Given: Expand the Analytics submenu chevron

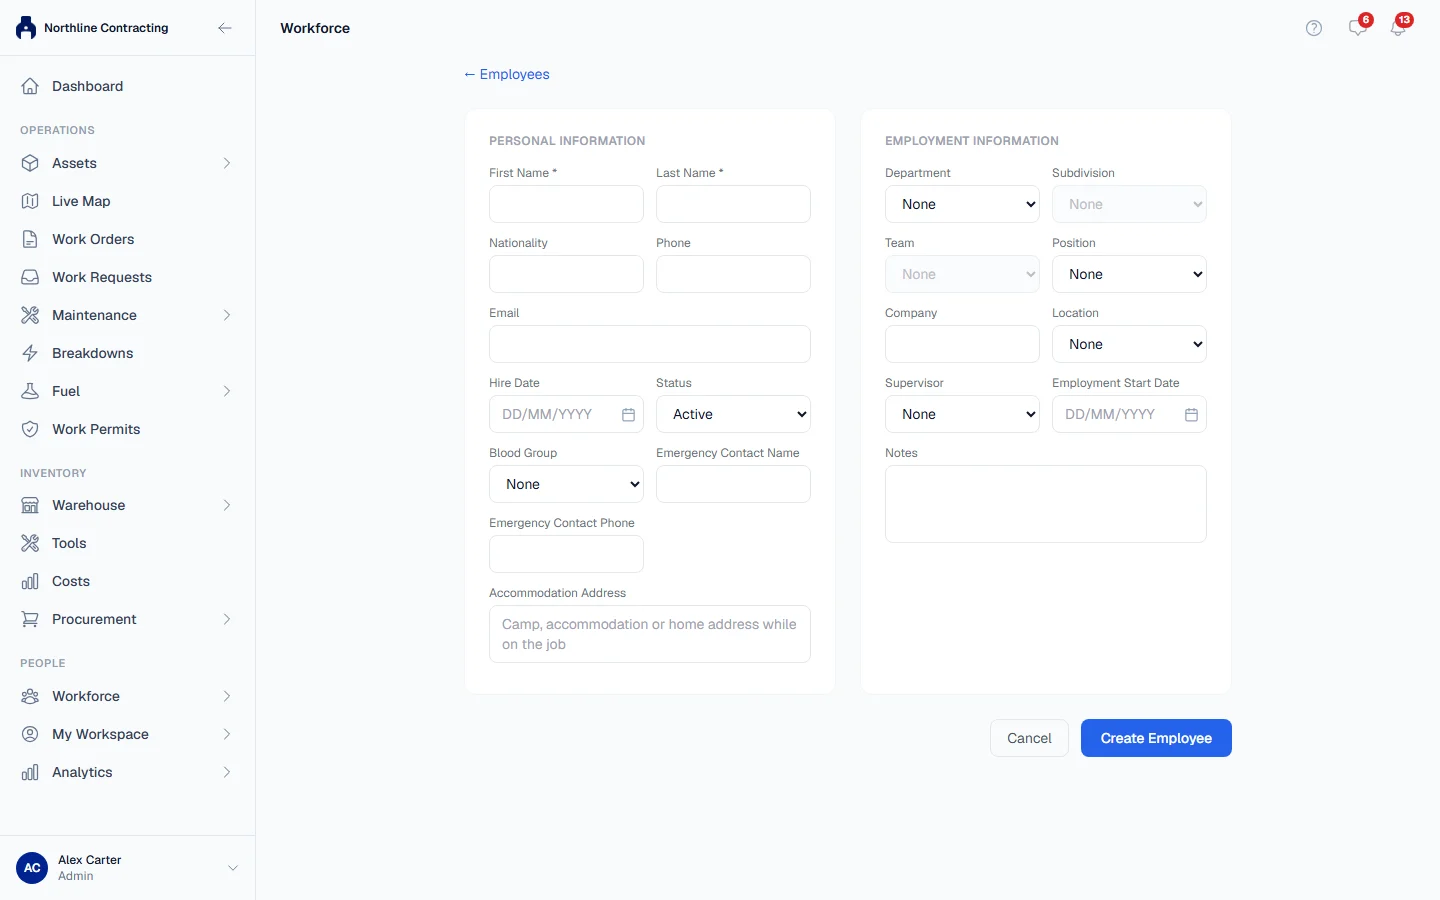Looking at the screenshot, I should pyautogui.click(x=227, y=772).
